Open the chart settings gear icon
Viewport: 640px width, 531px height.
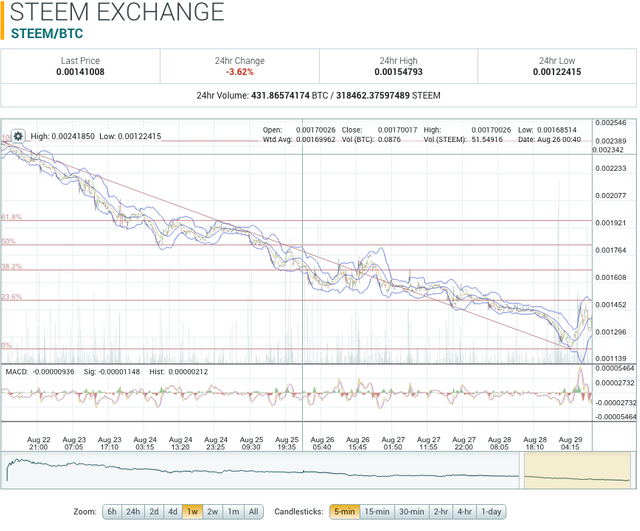pos(18,136)
